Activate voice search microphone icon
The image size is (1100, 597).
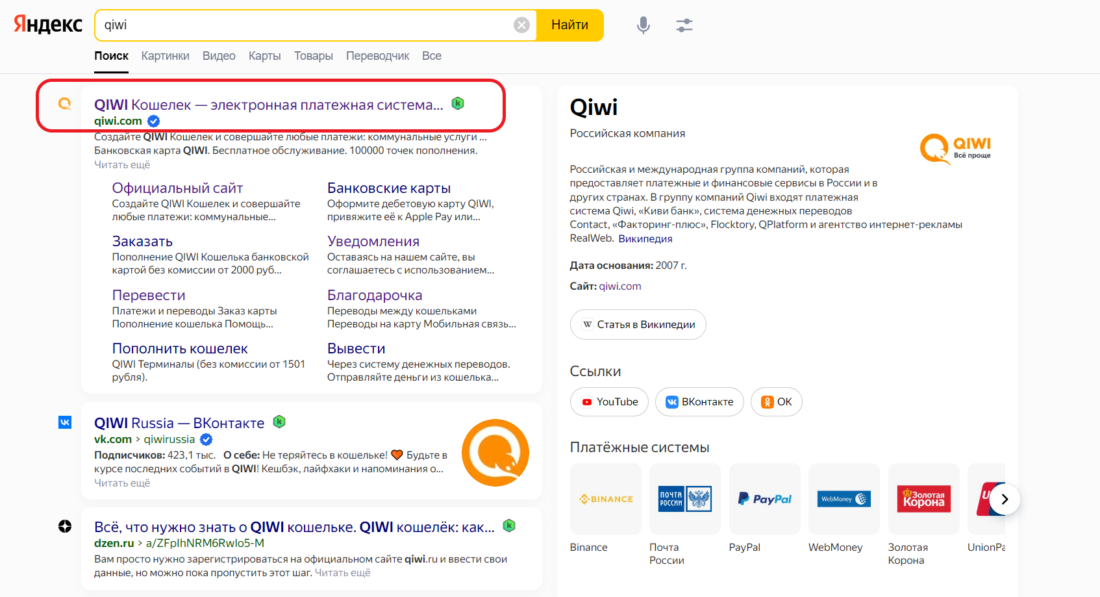644,25
